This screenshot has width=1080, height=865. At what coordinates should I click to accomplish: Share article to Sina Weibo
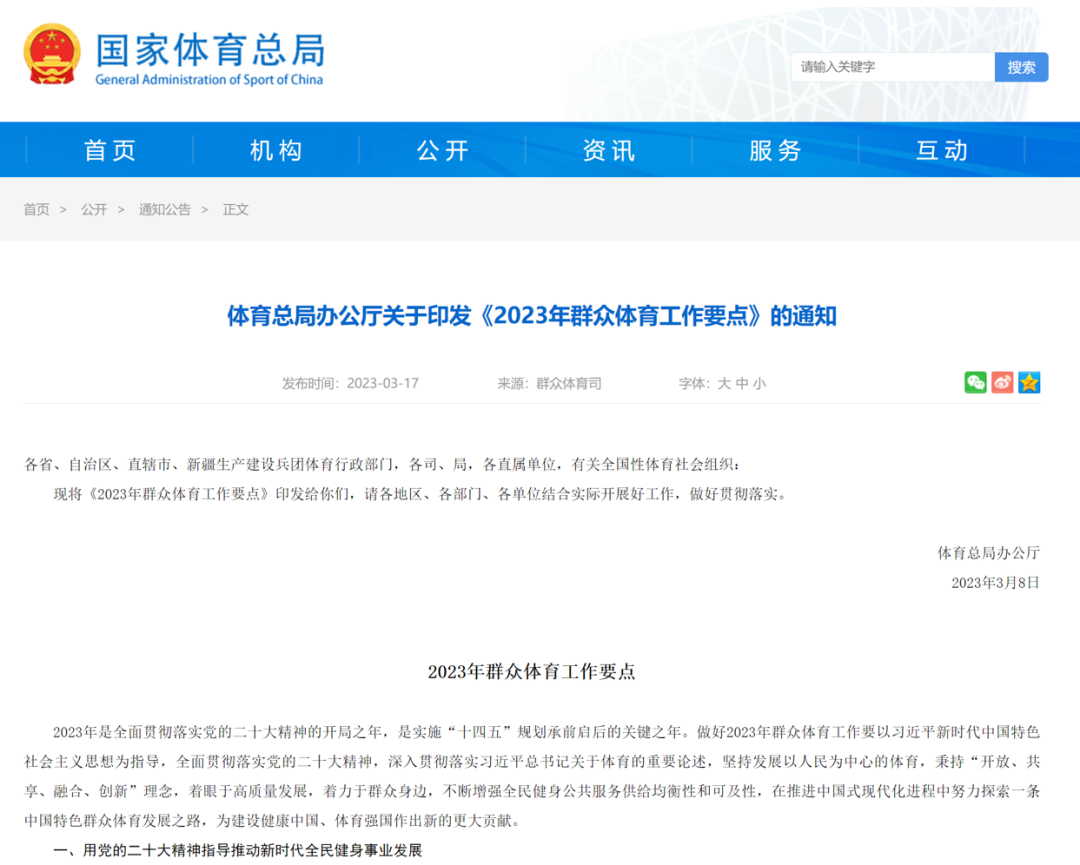1001,382
